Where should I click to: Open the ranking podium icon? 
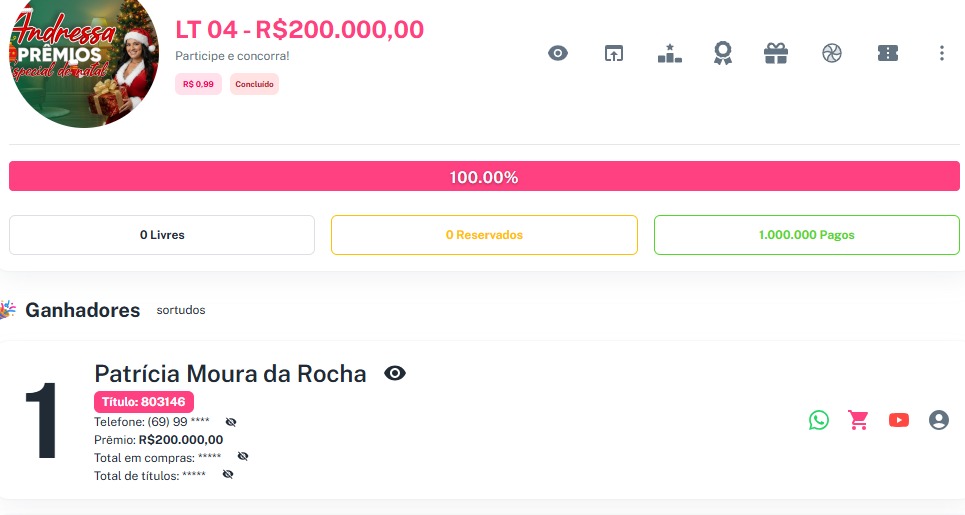tap(669, 53)
